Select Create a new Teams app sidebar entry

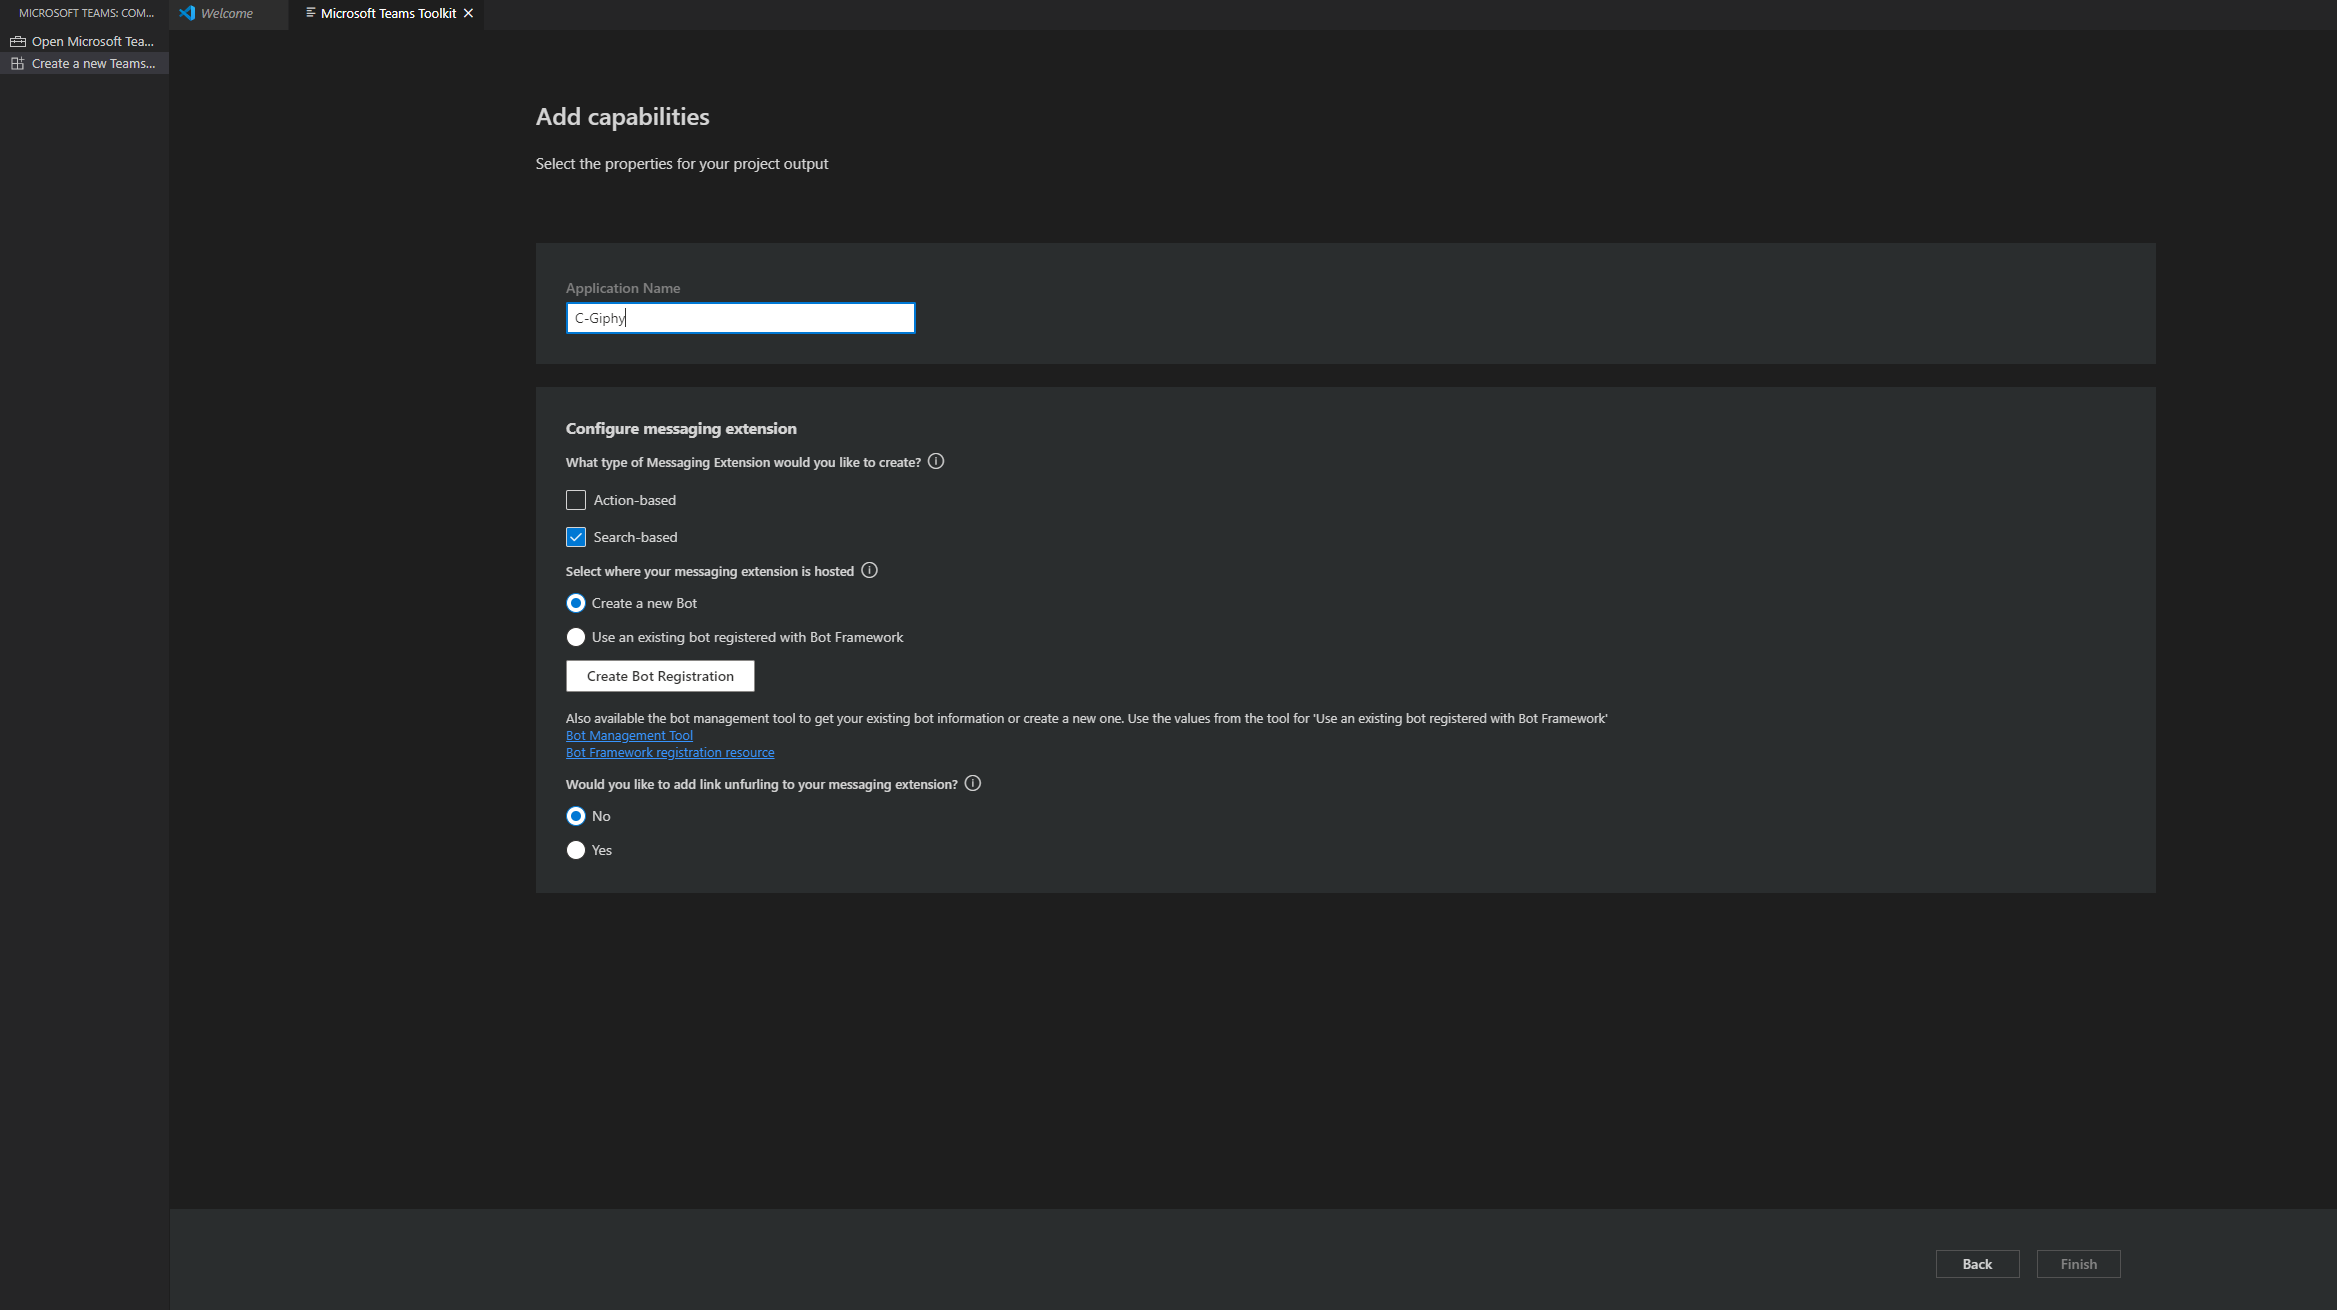coord(84,63)
